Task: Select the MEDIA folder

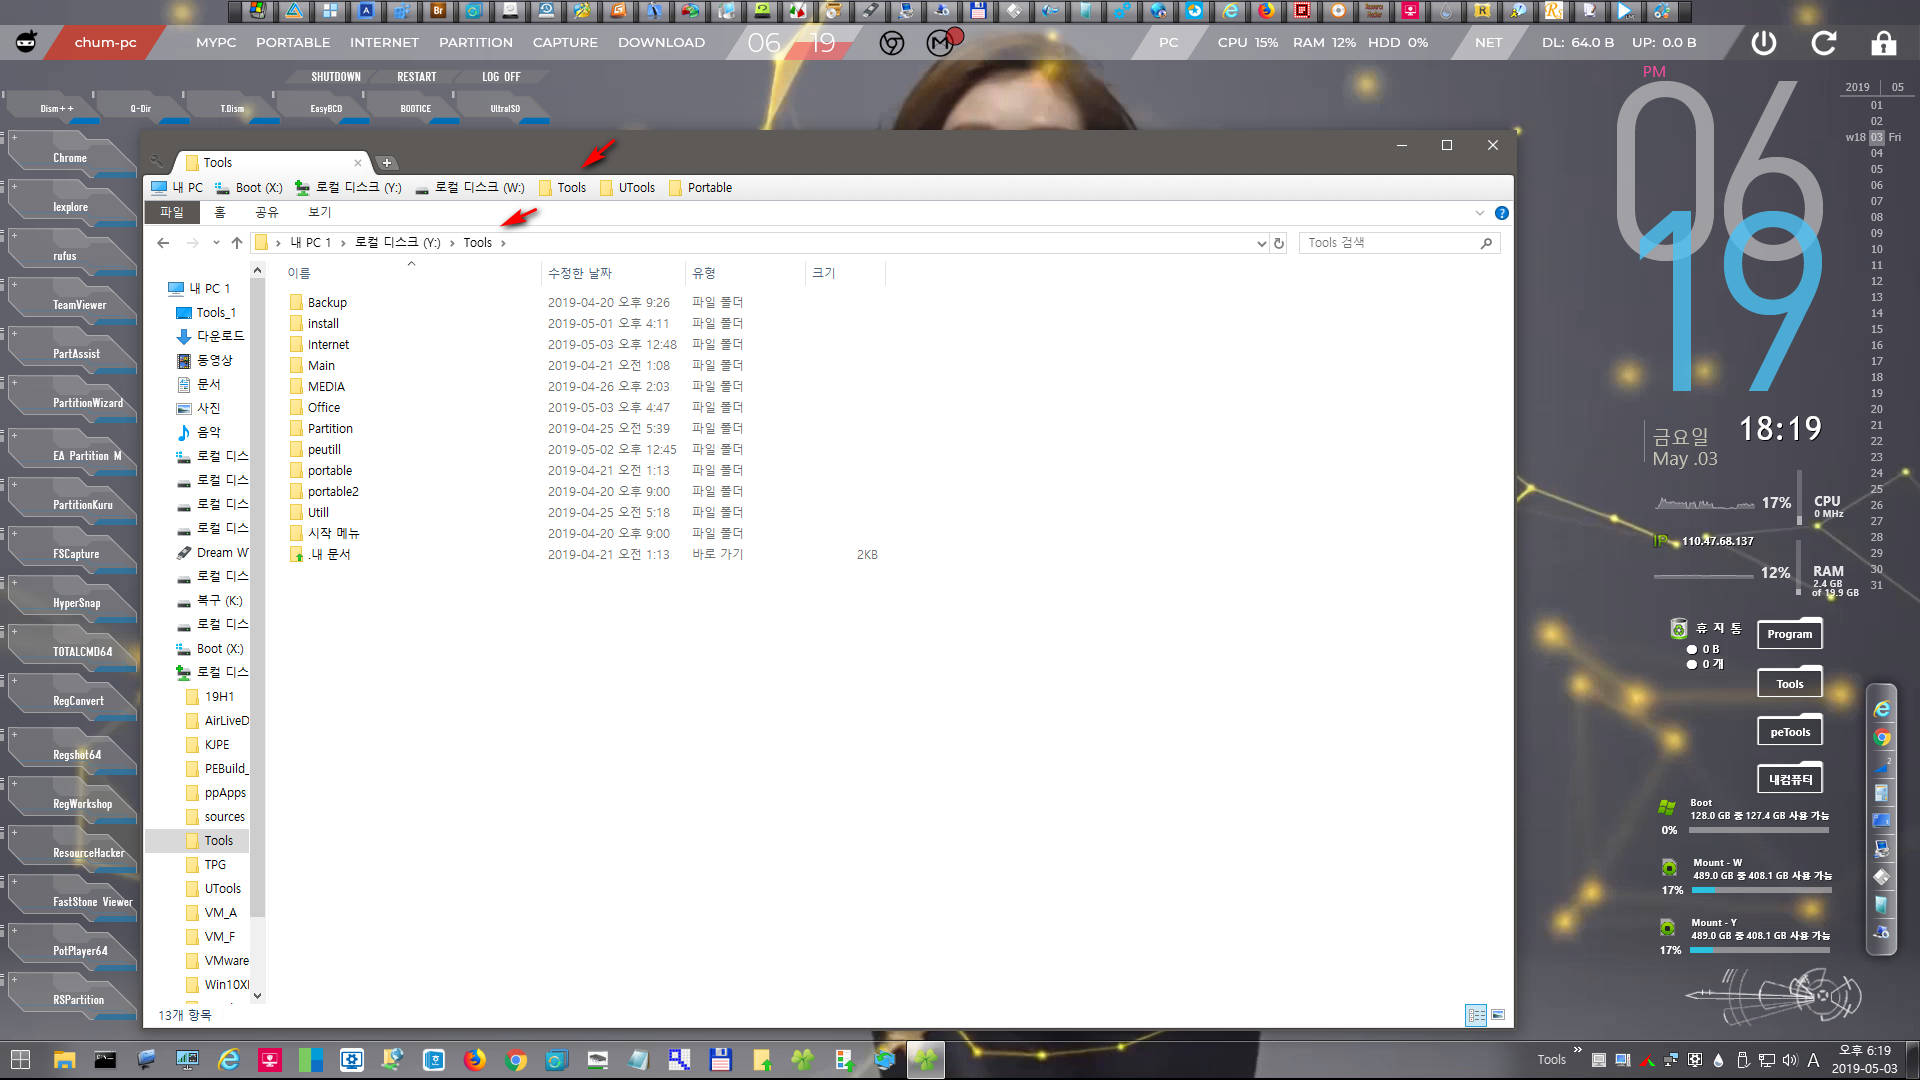Action: [326, 386]
